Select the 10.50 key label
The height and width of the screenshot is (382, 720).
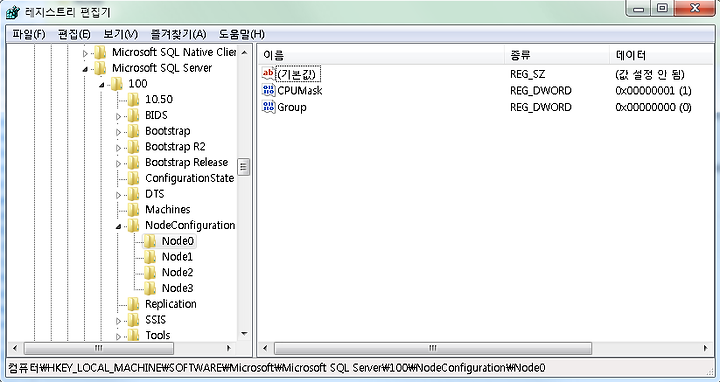pyautogui.click(x=159, y=99)
